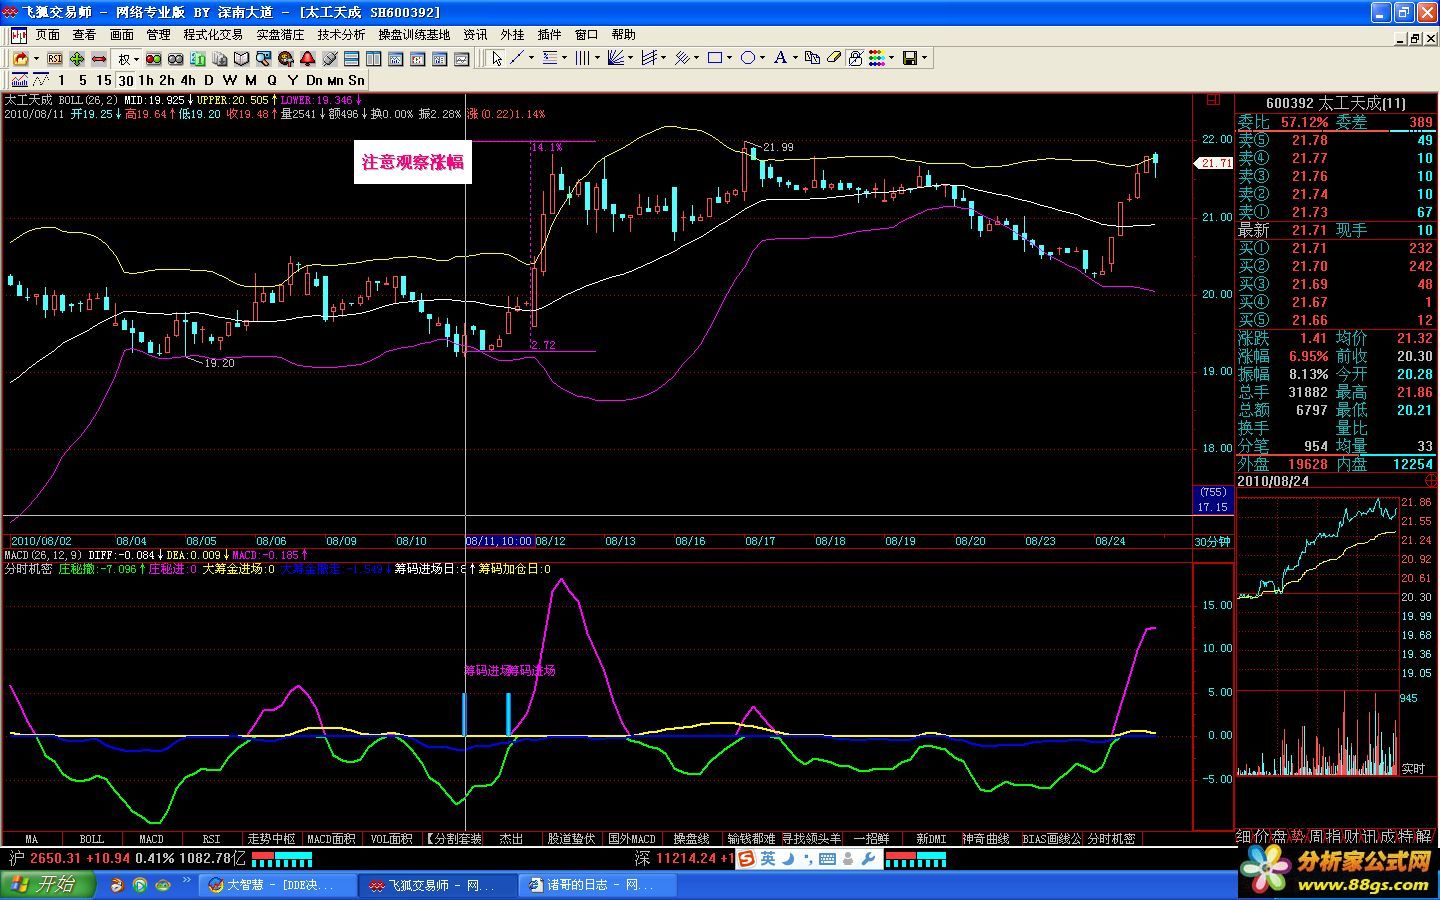Switch to 15-minute period
The image size is (1440, 900).
(104, 80)
